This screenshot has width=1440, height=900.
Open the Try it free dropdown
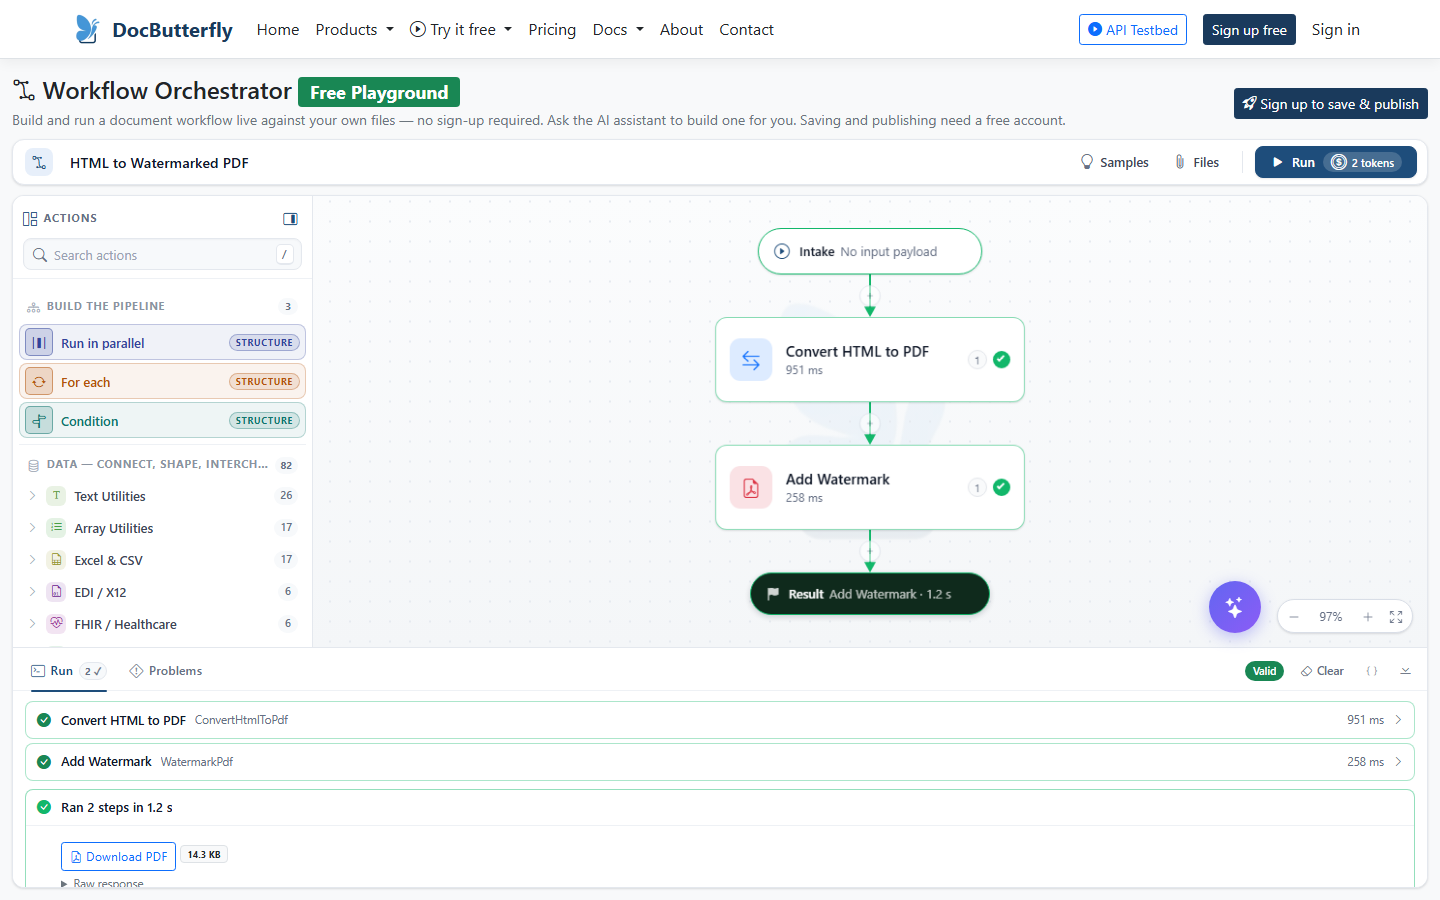coord(460,30)
